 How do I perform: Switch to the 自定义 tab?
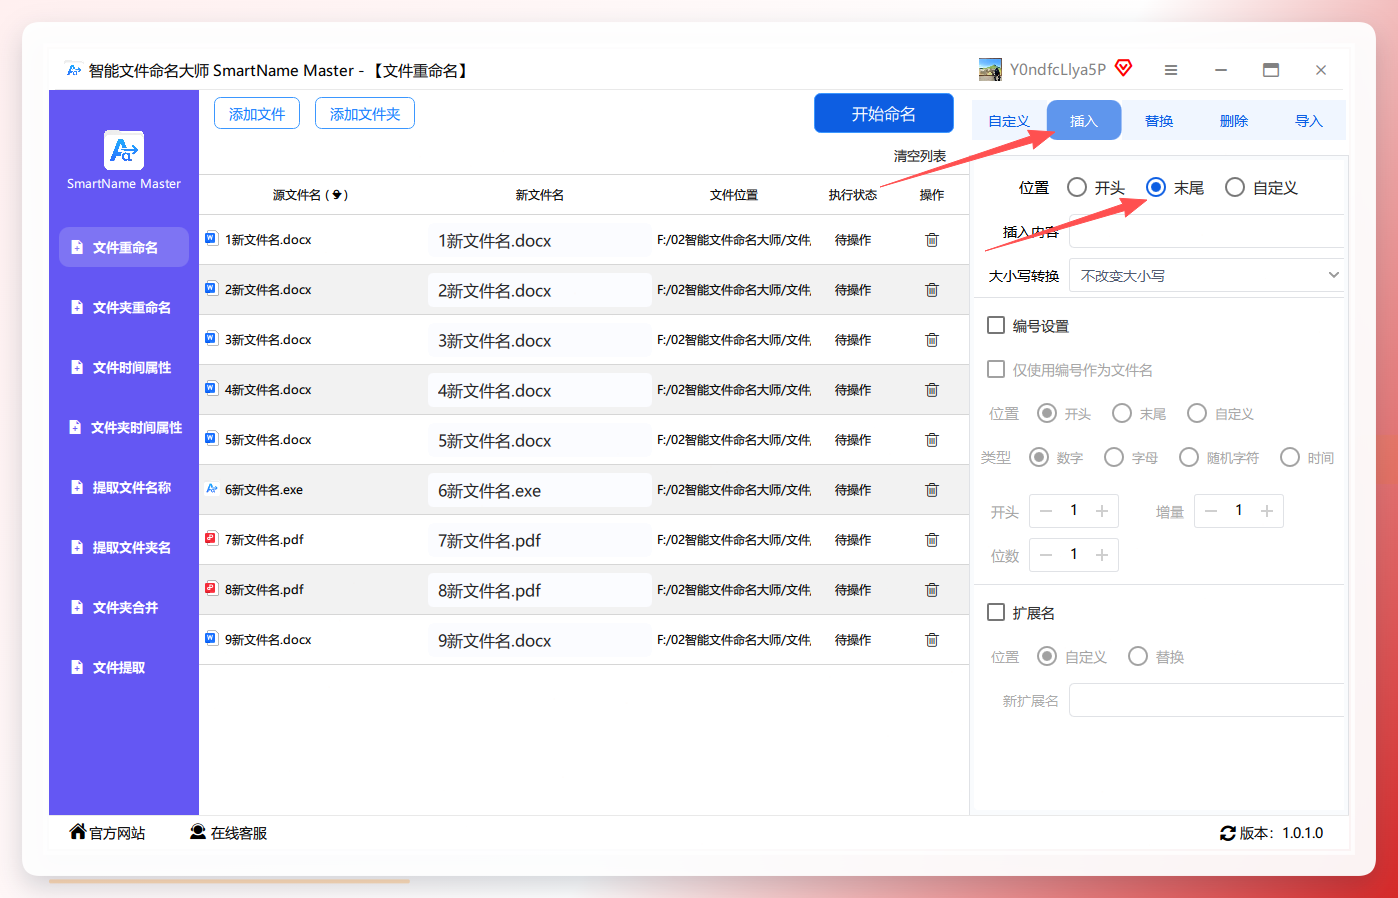pos(1009,121)
